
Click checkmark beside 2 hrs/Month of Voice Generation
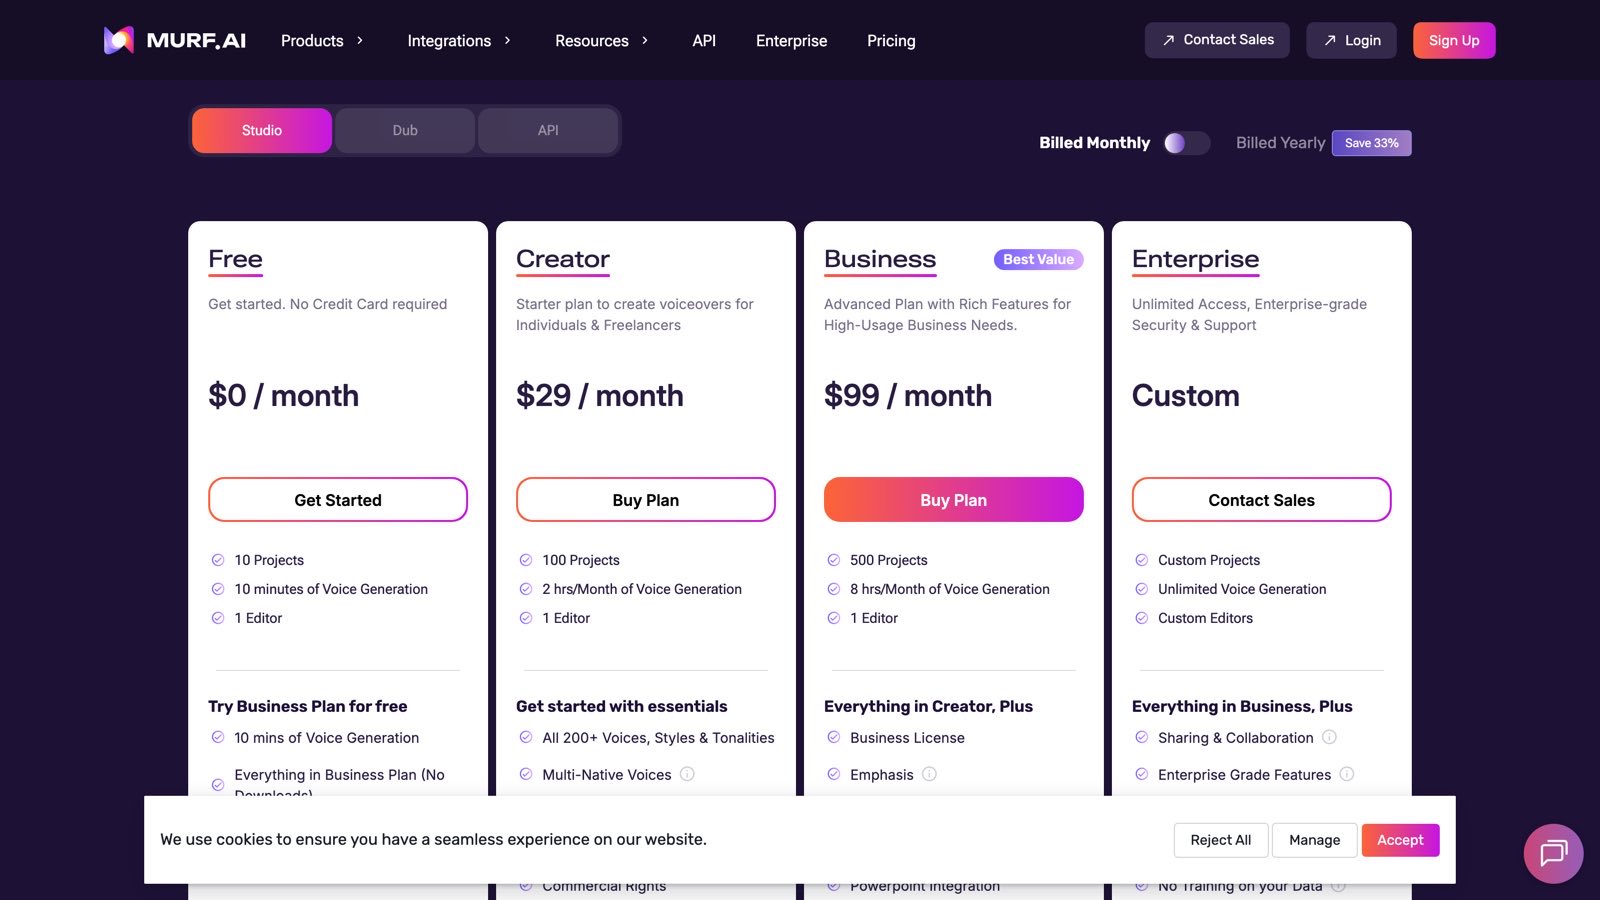pyautogui.click(x=526, y=589)
